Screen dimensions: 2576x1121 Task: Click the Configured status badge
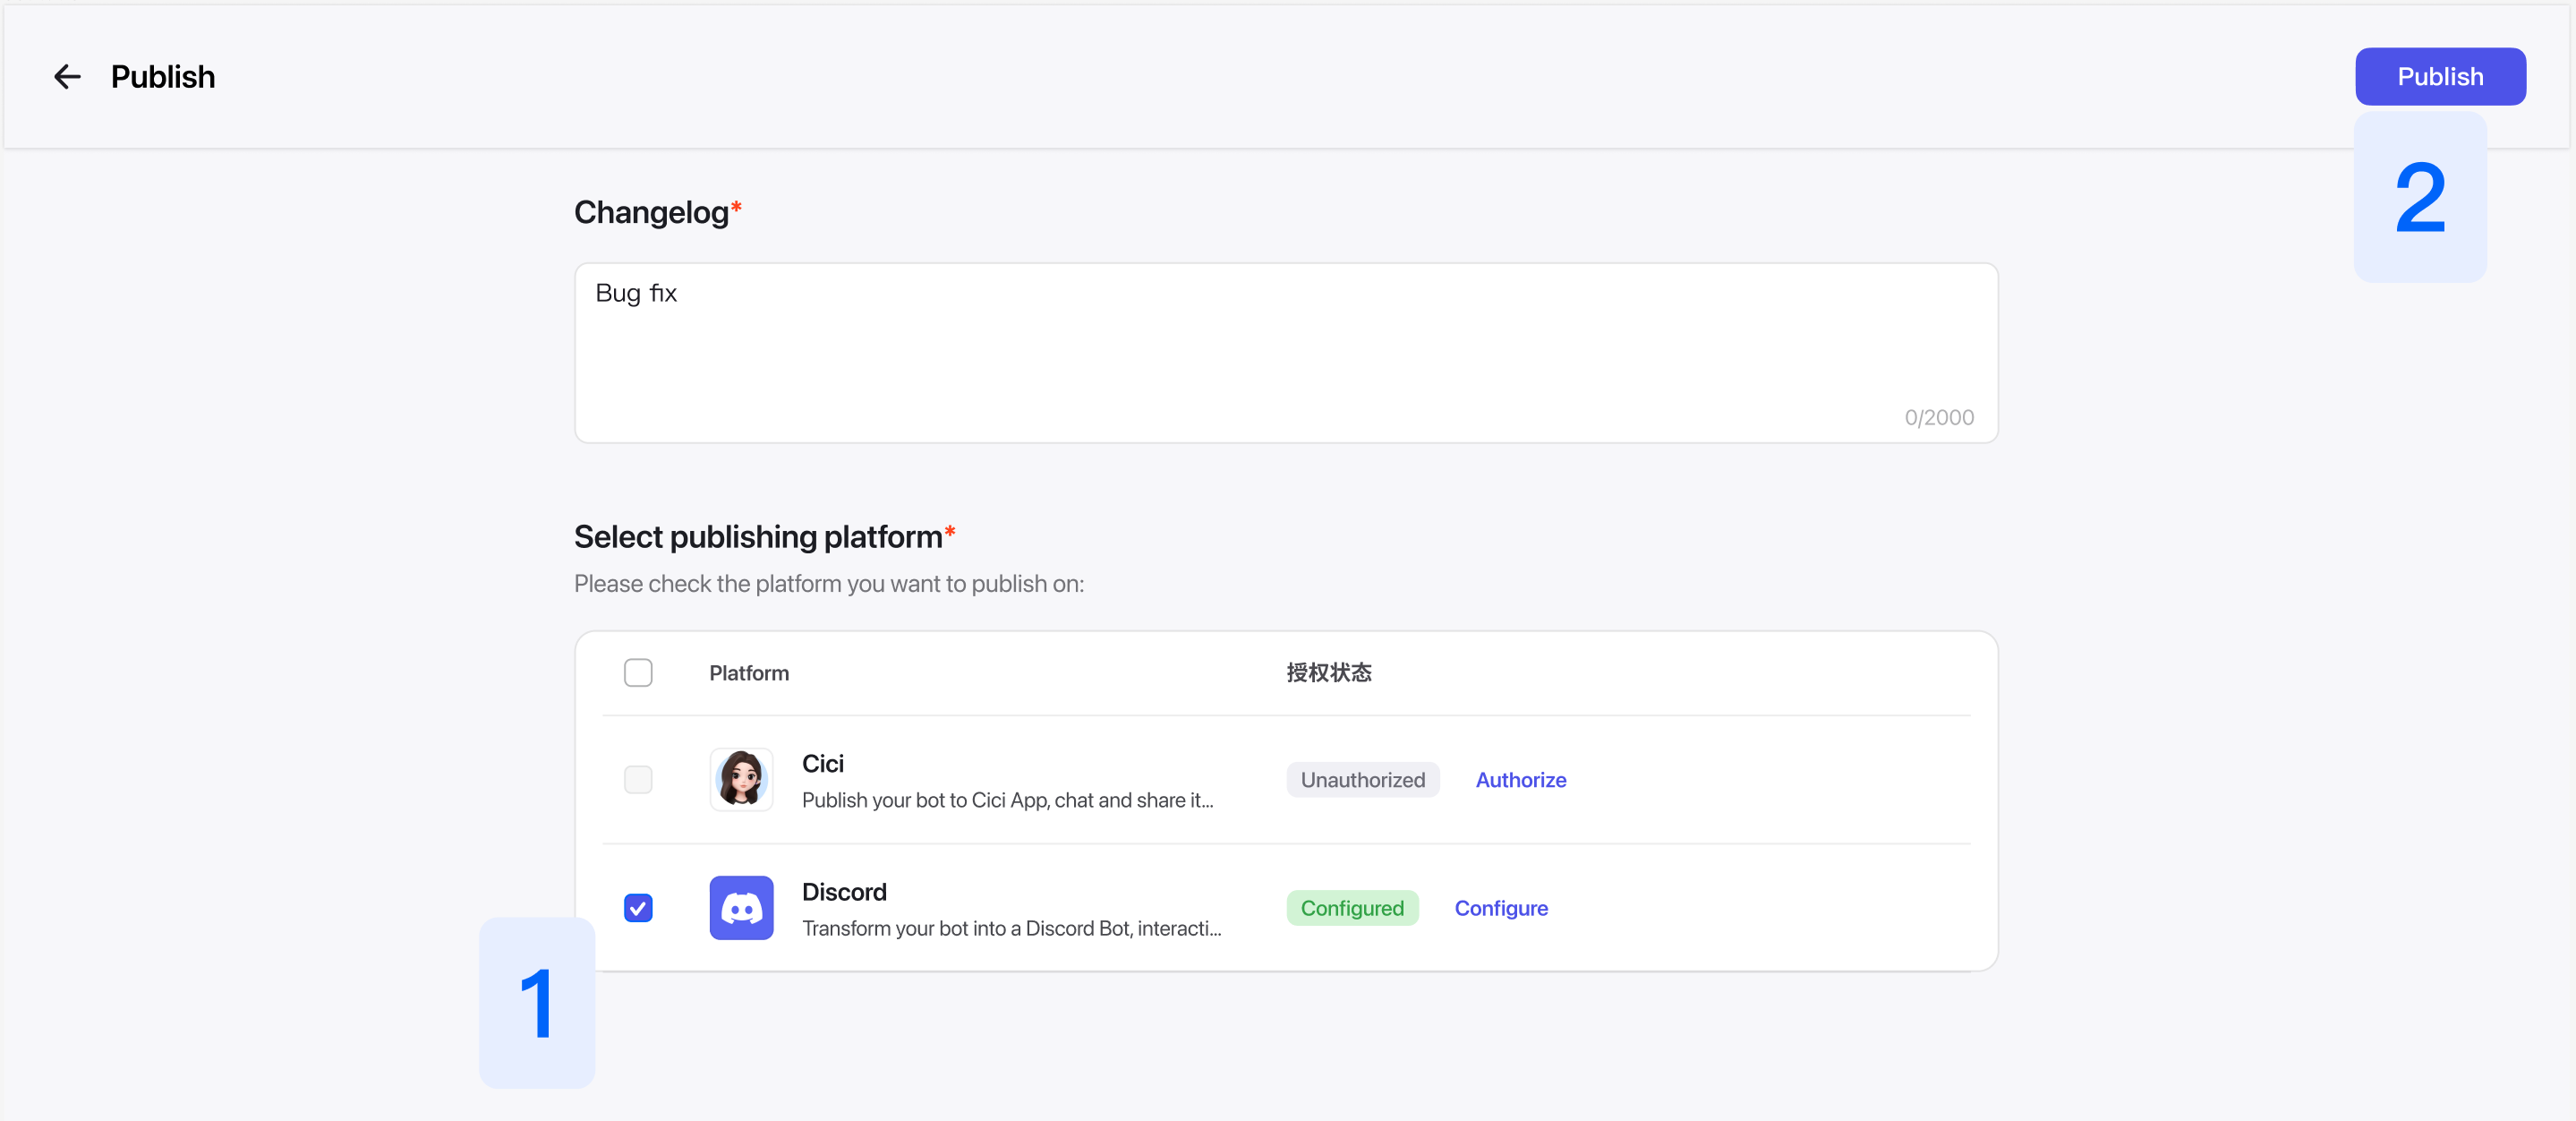coord(1351,907)
